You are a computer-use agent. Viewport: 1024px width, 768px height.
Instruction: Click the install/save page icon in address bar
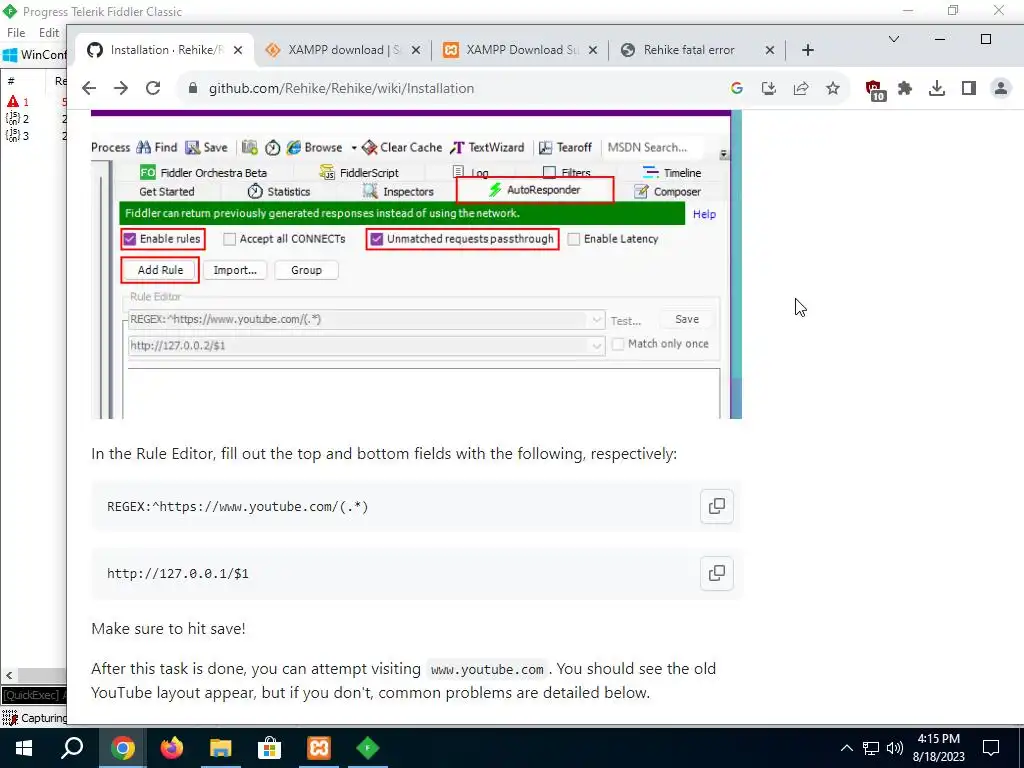[769, 88]
